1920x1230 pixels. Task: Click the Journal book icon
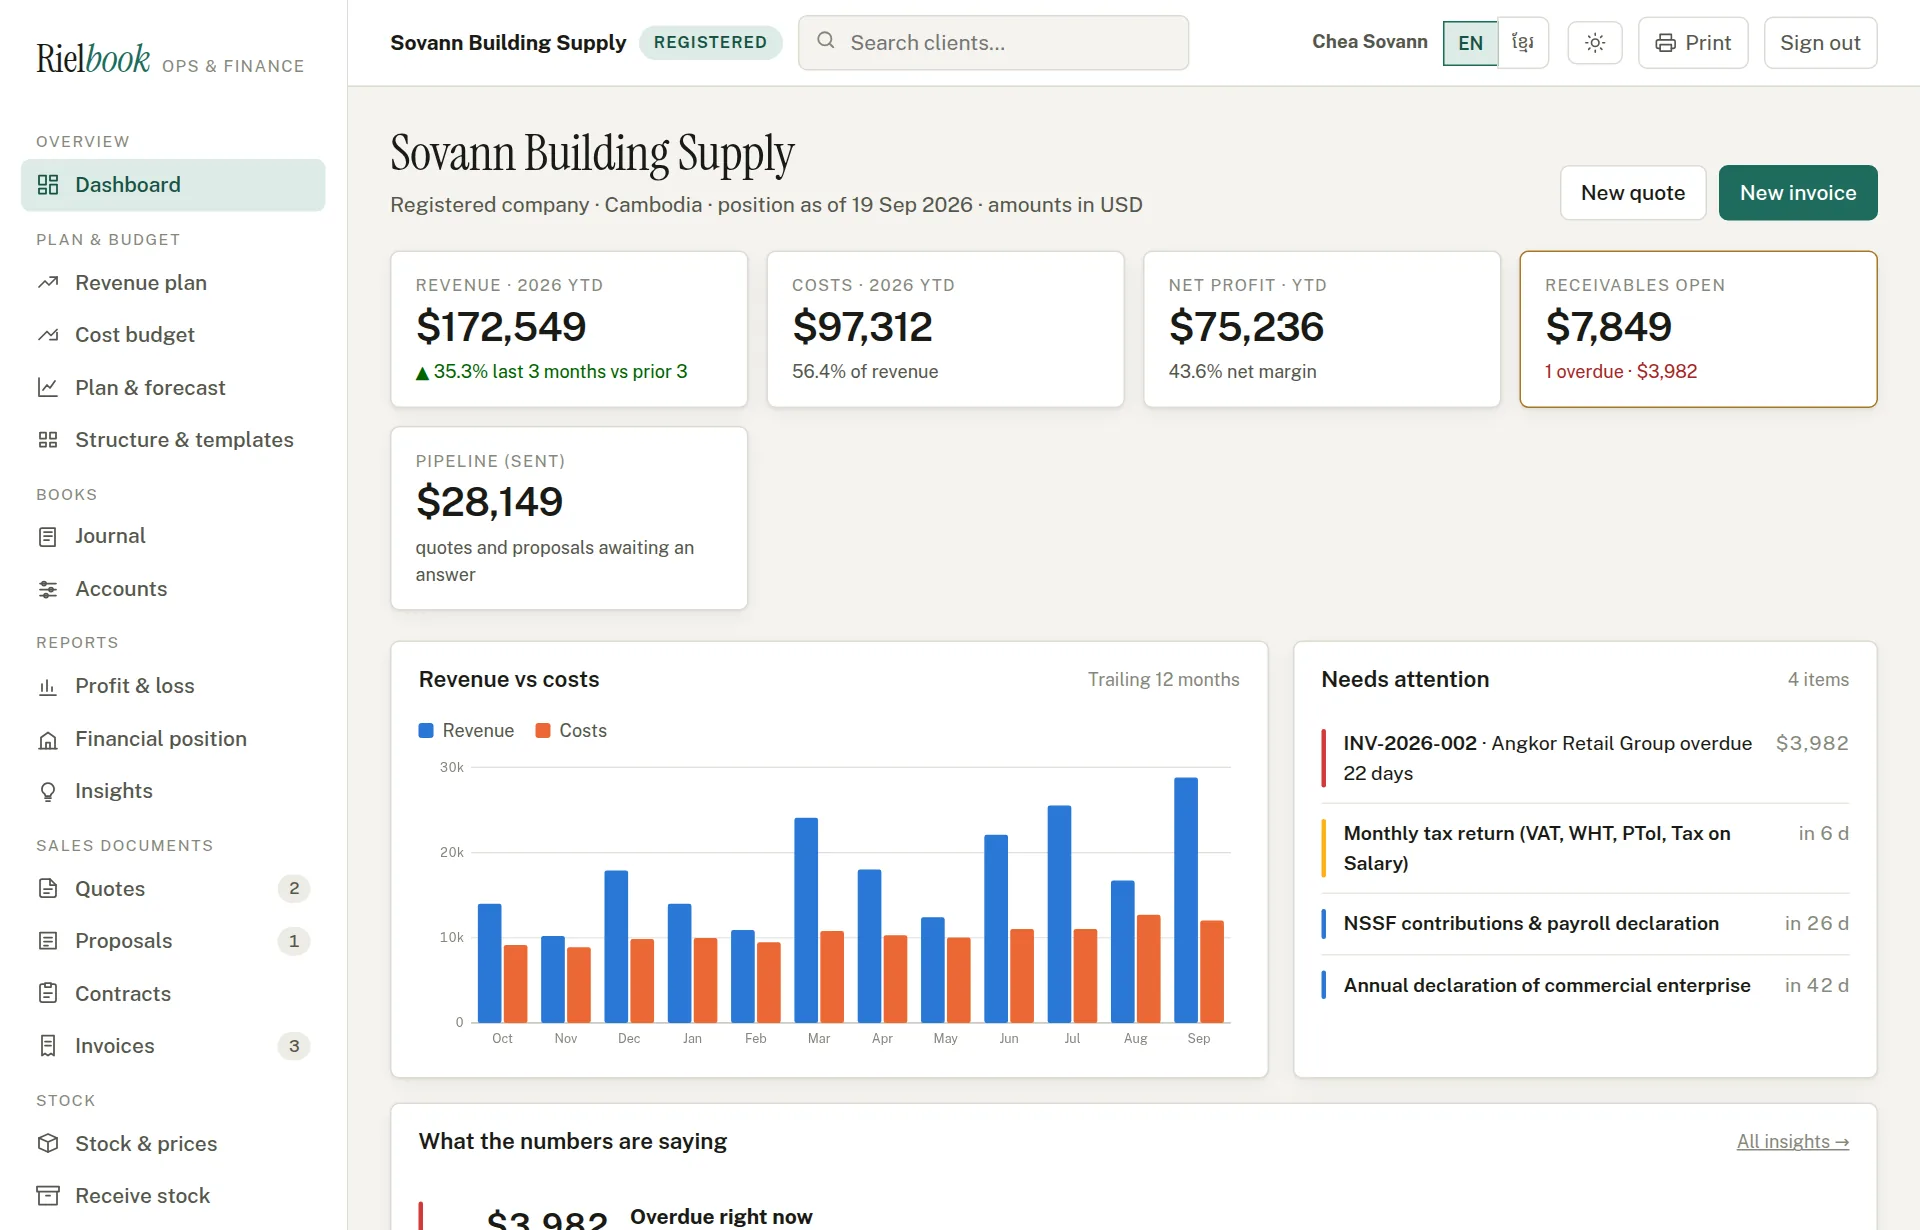(x=48, y=537)
